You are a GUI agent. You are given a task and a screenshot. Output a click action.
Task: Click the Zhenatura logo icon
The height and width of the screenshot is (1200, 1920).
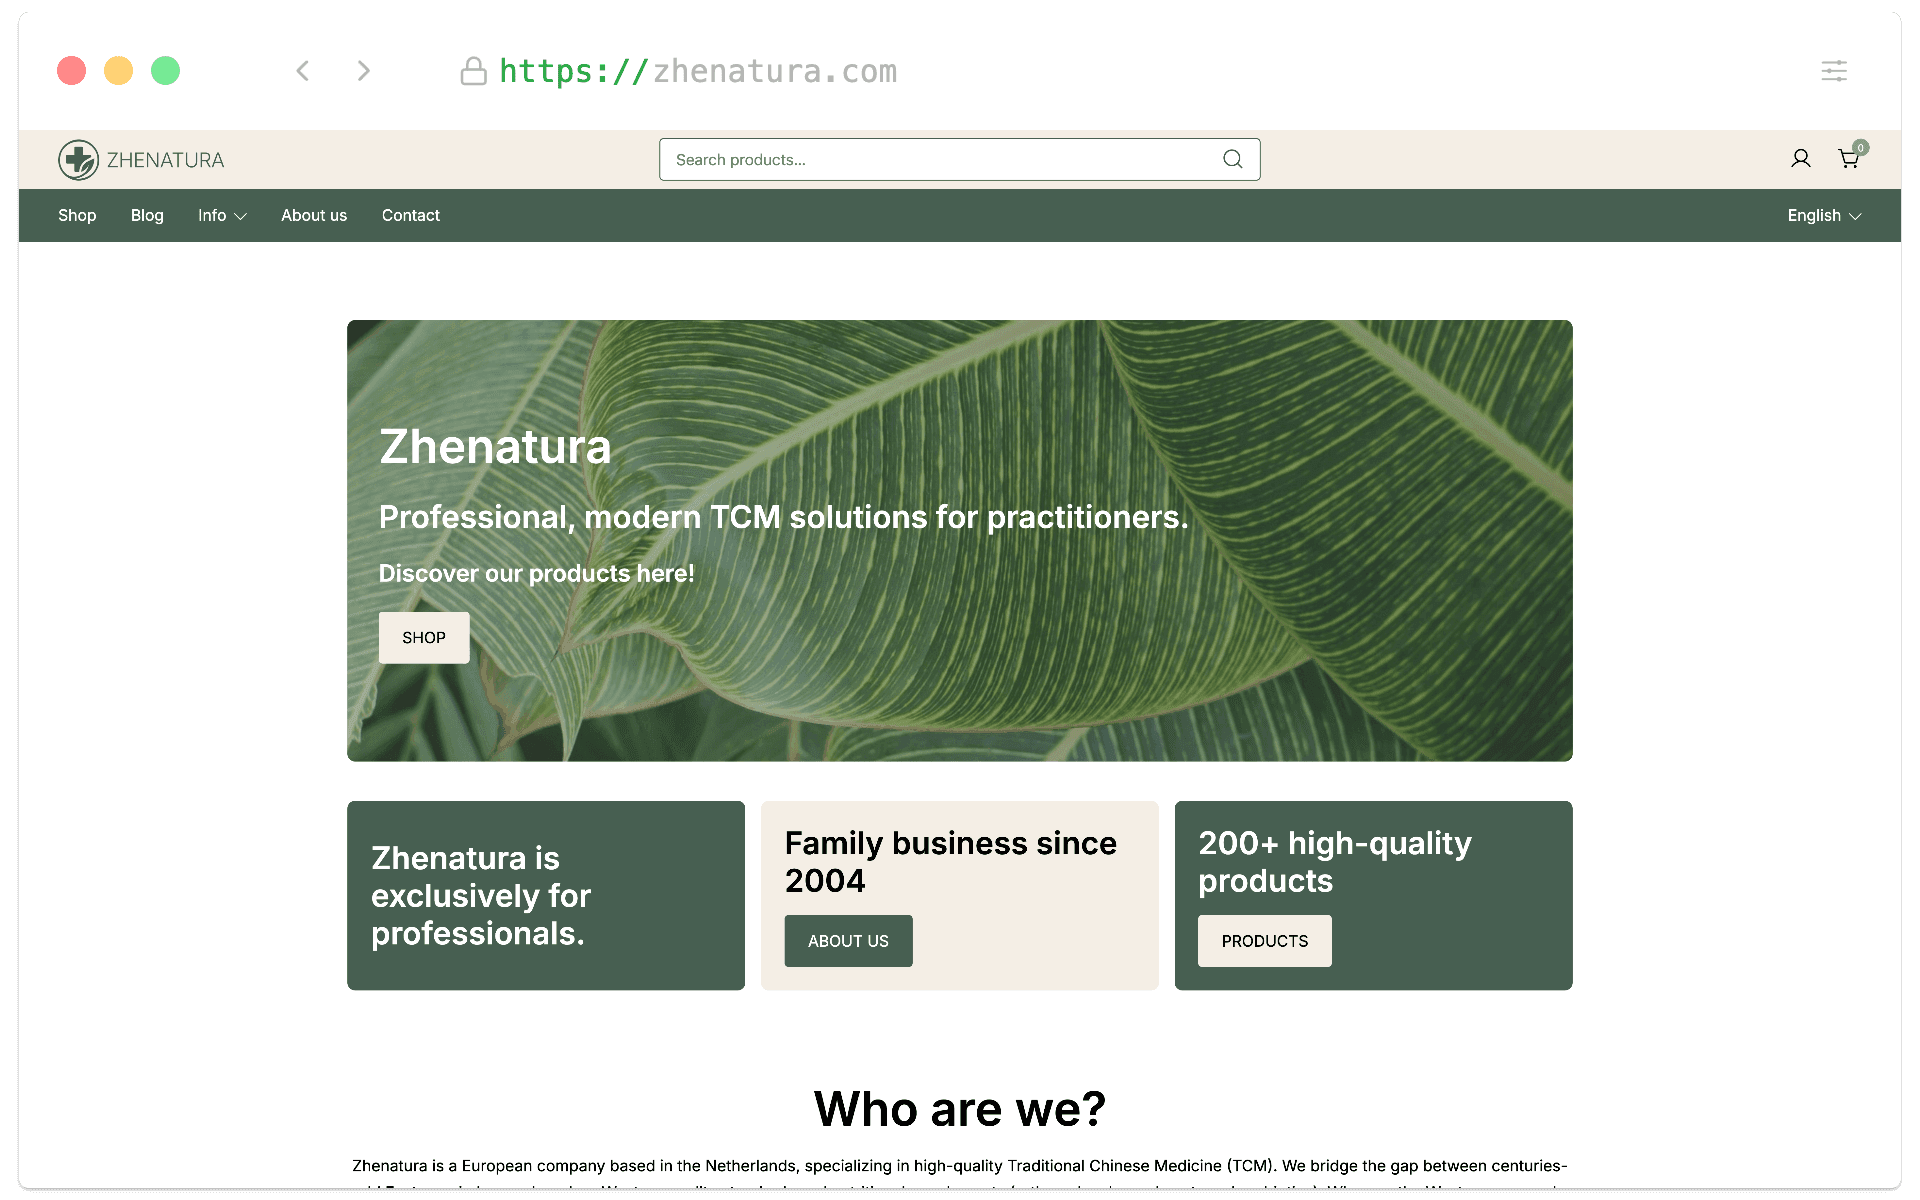(78, 160)
